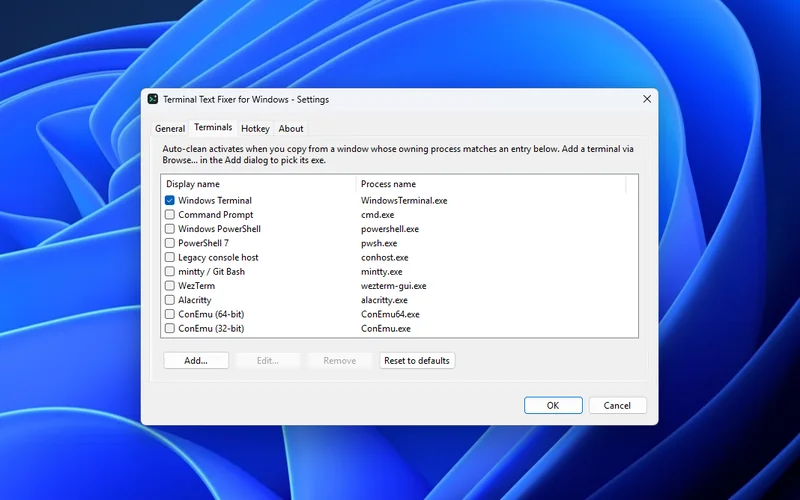Open the Hotkey tab
The height and width of the screenshot is (500, 800).
point(255,129)
